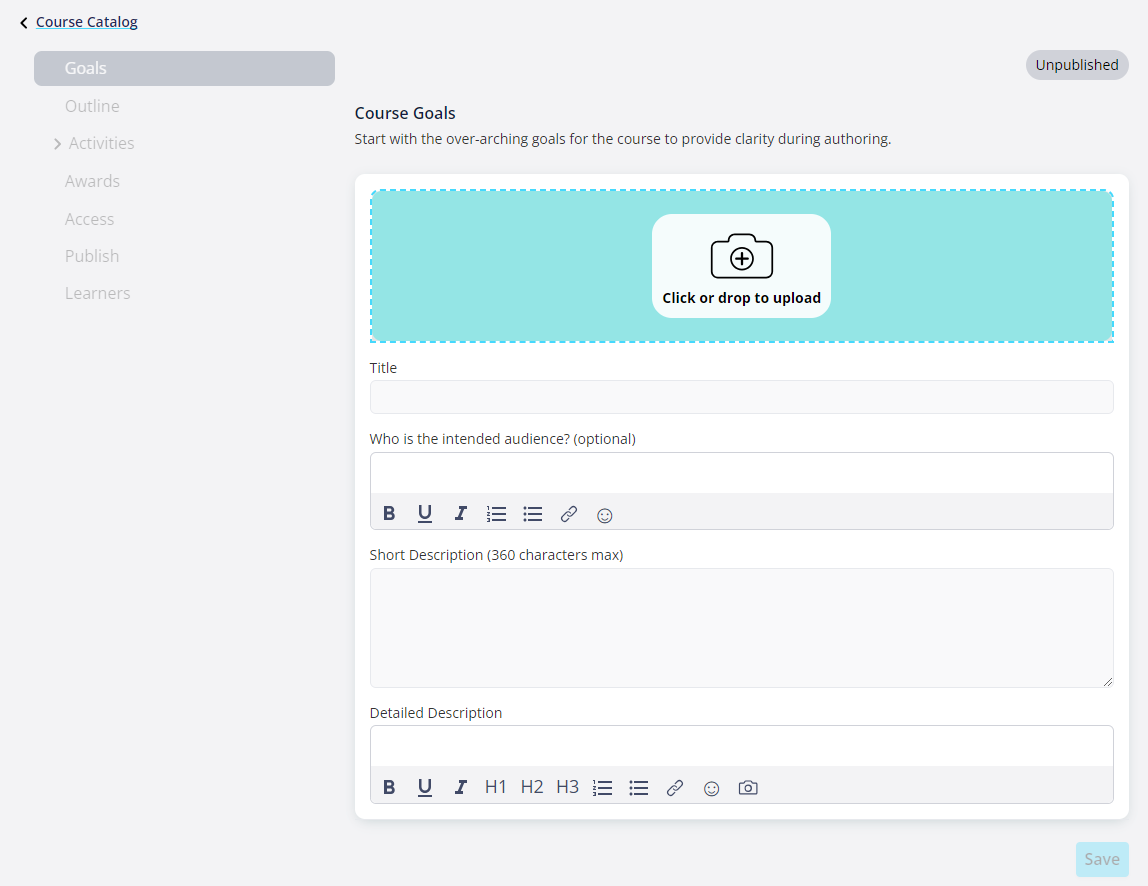
Task: Apply H3 heading in Detailed Description
Action: click(567, 787)
